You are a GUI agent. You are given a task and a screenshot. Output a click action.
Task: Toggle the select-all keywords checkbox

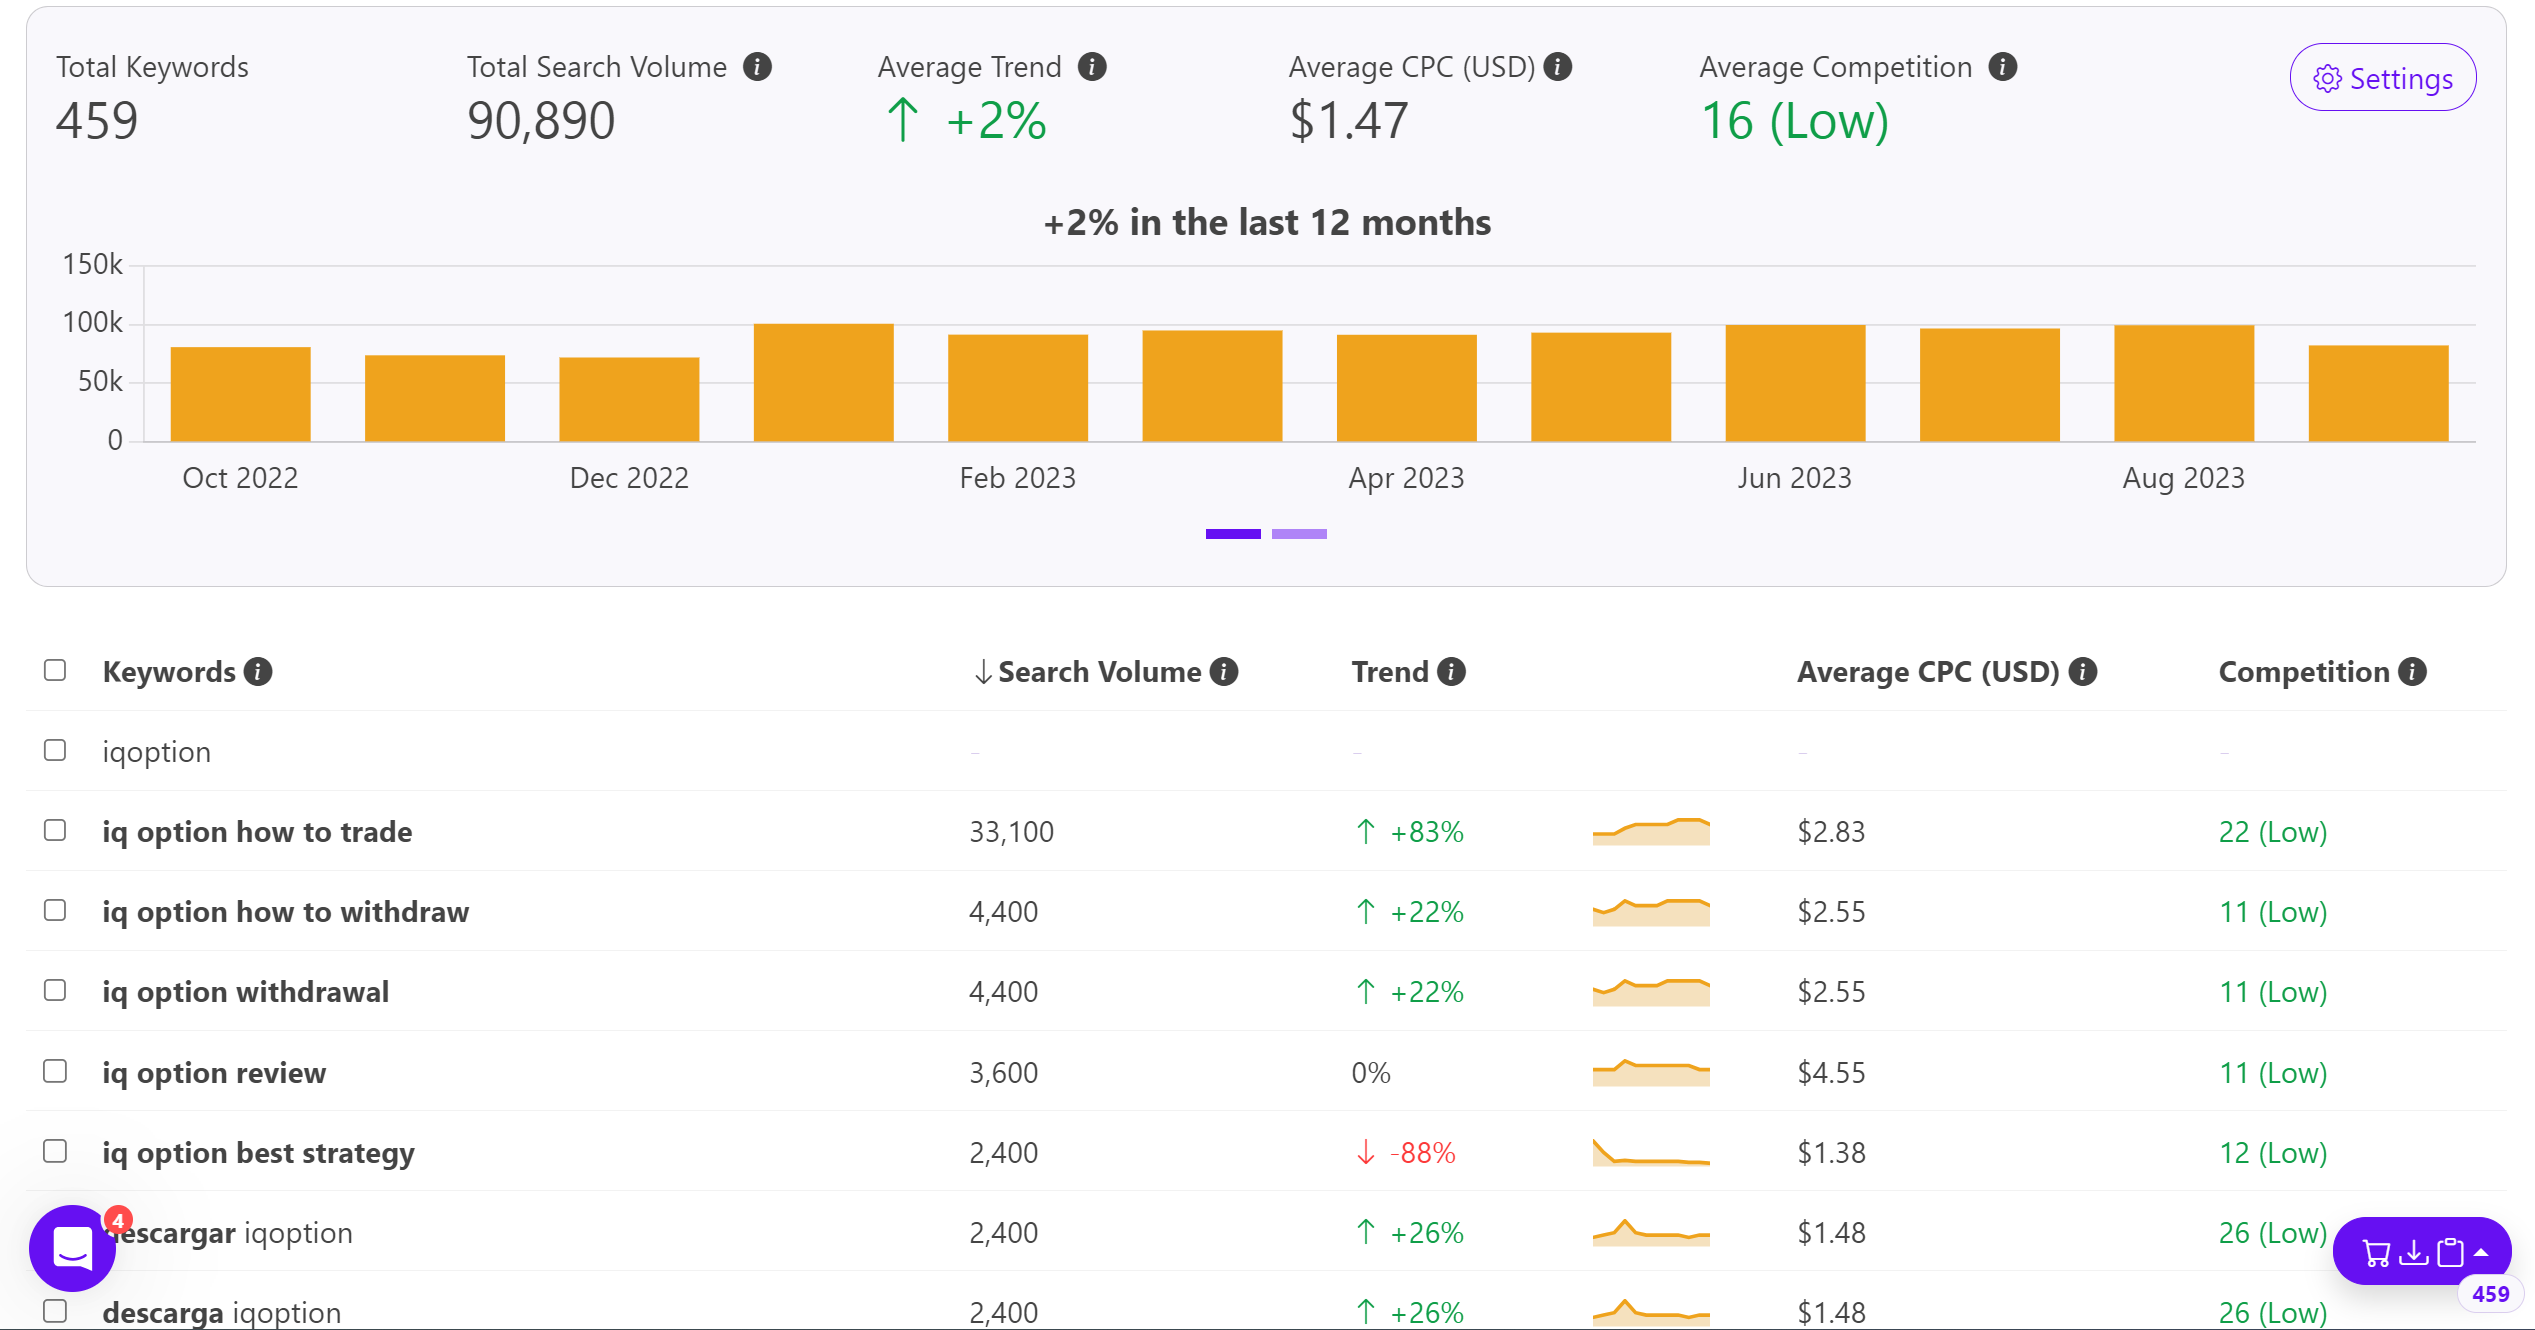[55, 670]
